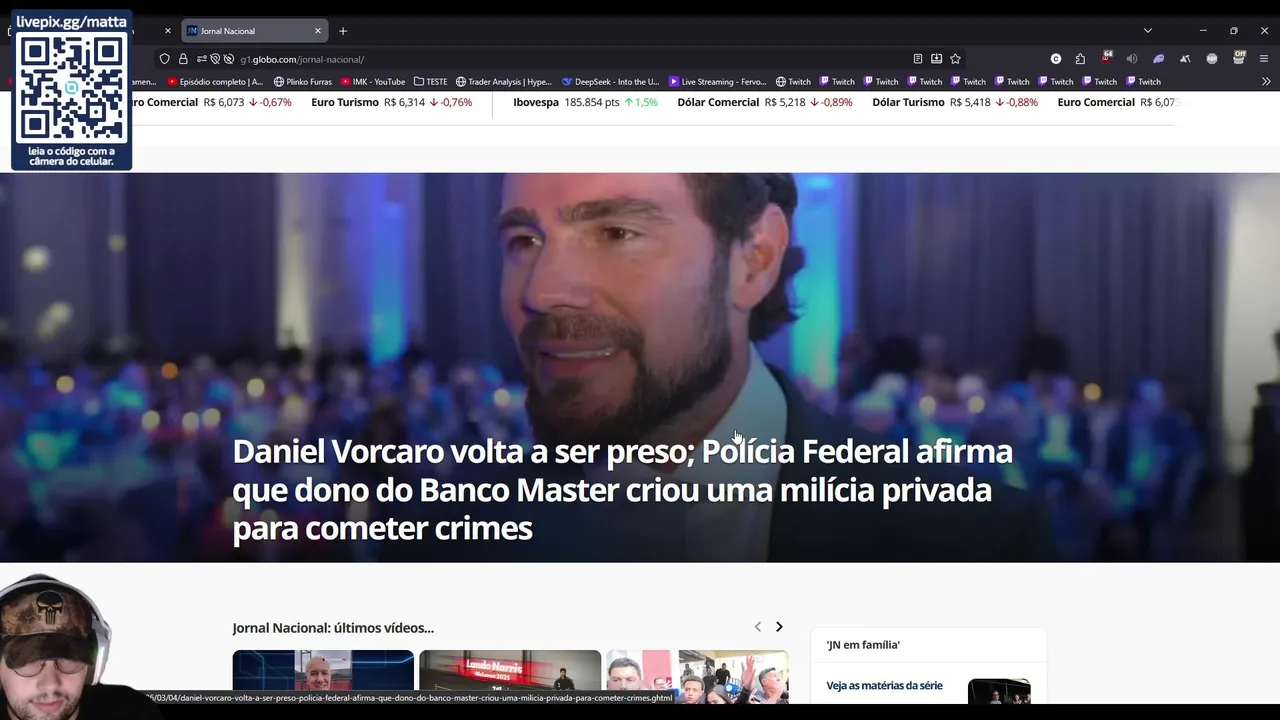Show more bookmarks with the double chevron
1280x720 pixels.
[x=1266, y=82]
